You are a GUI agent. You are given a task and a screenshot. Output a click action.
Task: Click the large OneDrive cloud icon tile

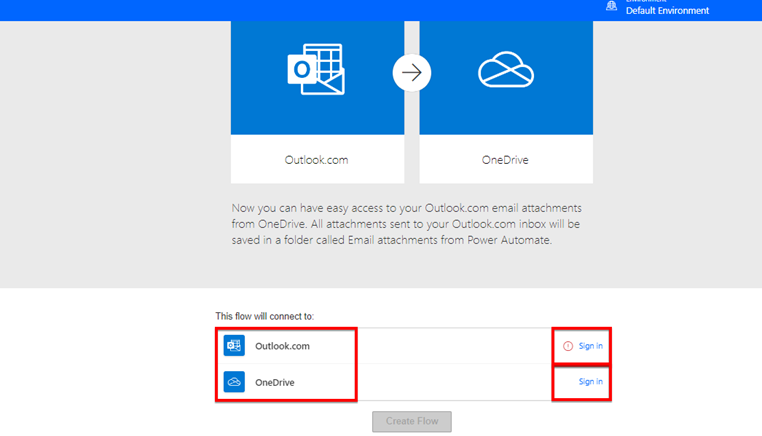pyautogui.click(x=506, y=77)
